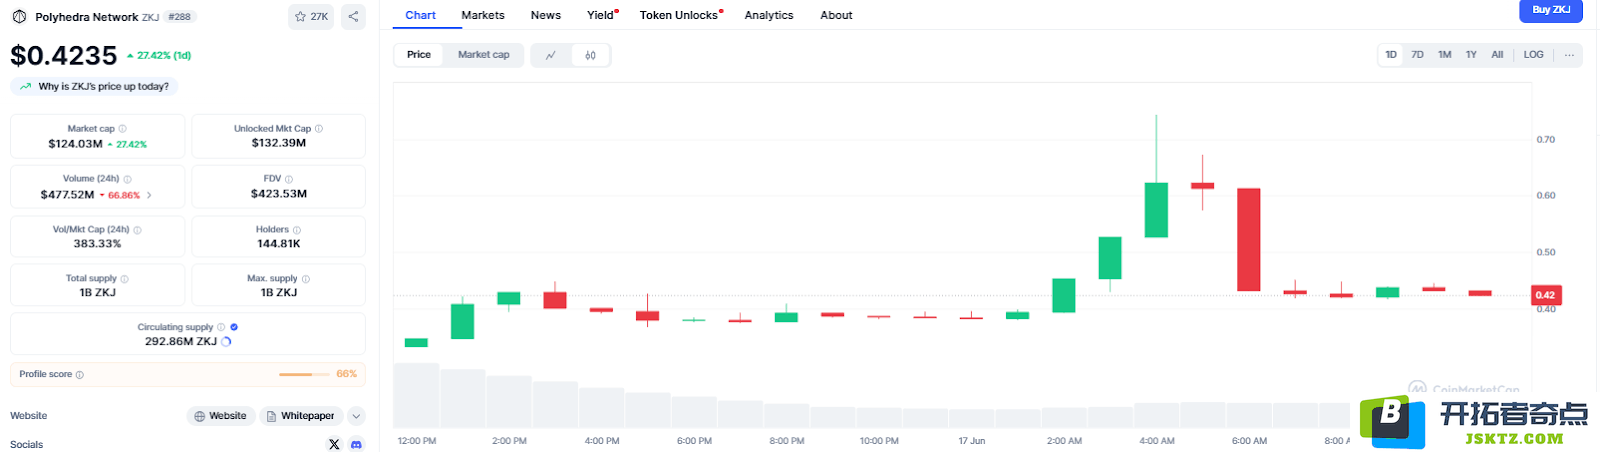Click the $124.03M market cap value
The image size is (1600, 452).
click(x=75, y=144)
